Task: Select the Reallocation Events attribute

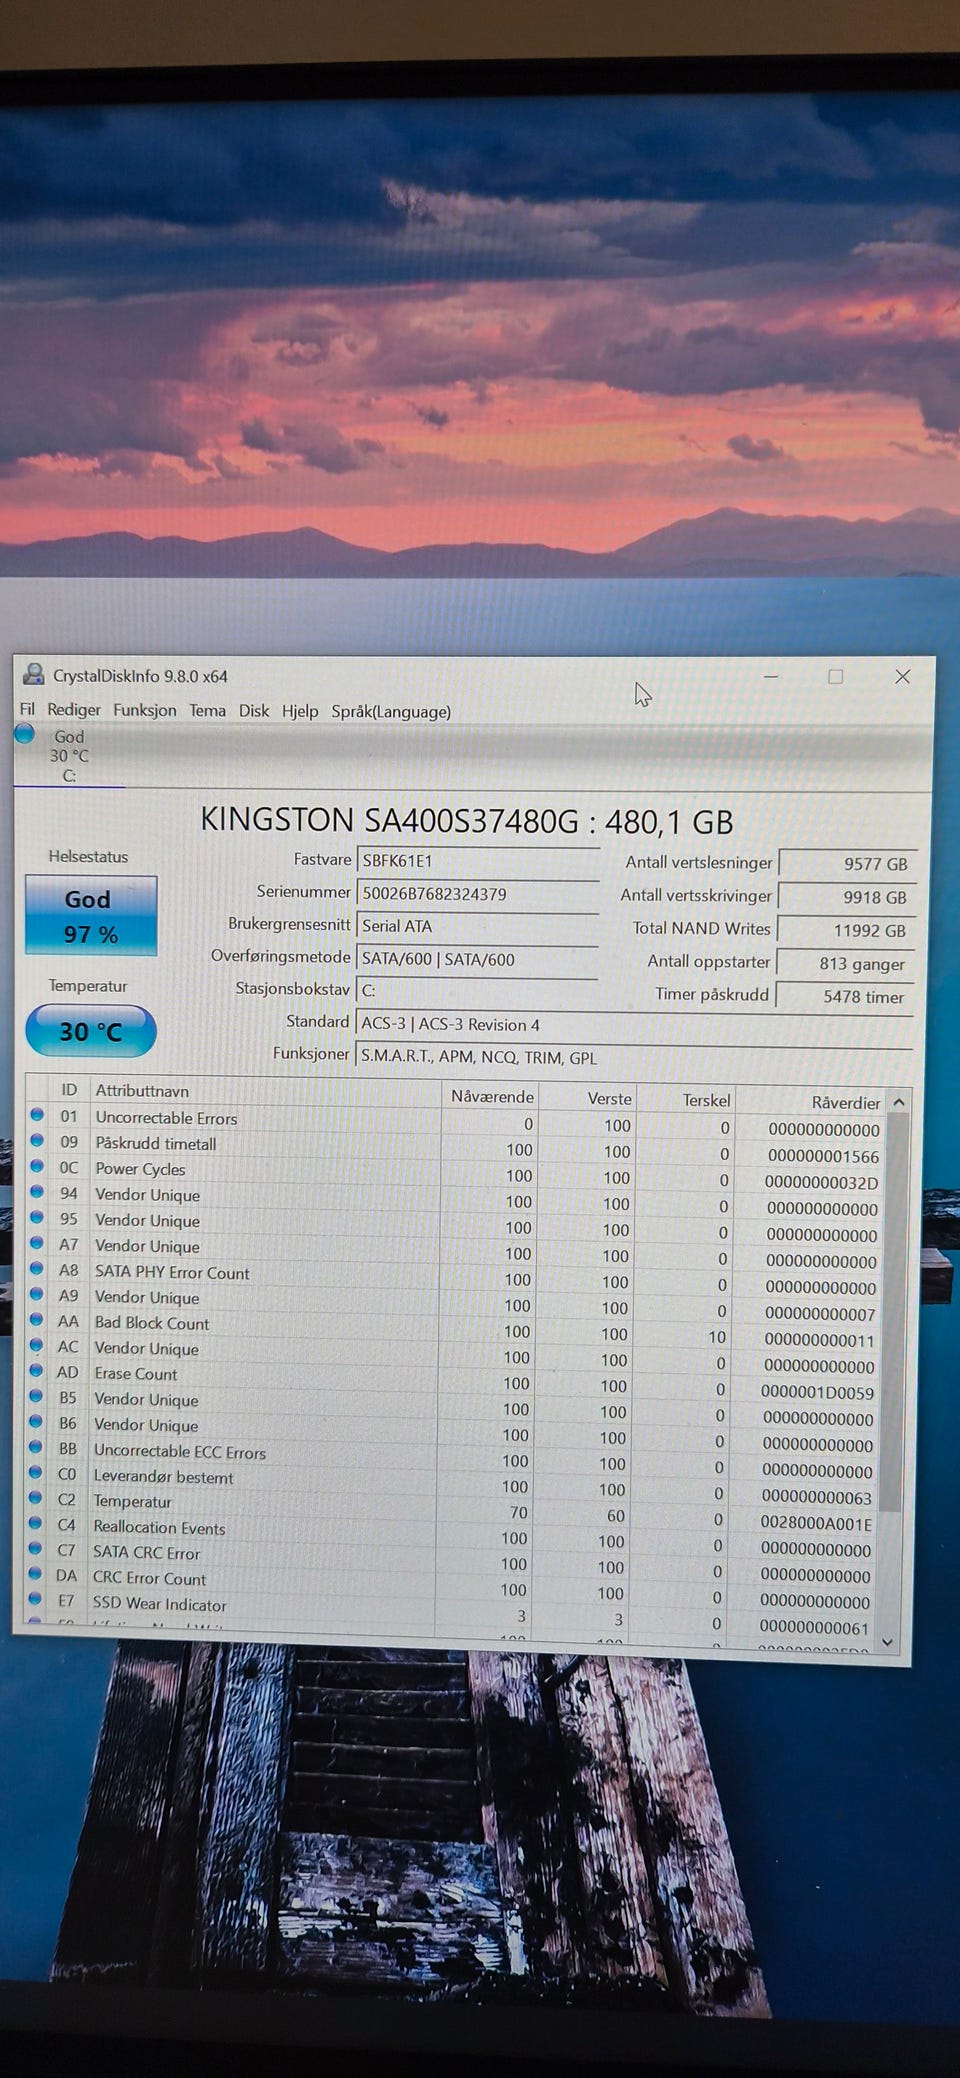Action: [x=159, y=1528]
